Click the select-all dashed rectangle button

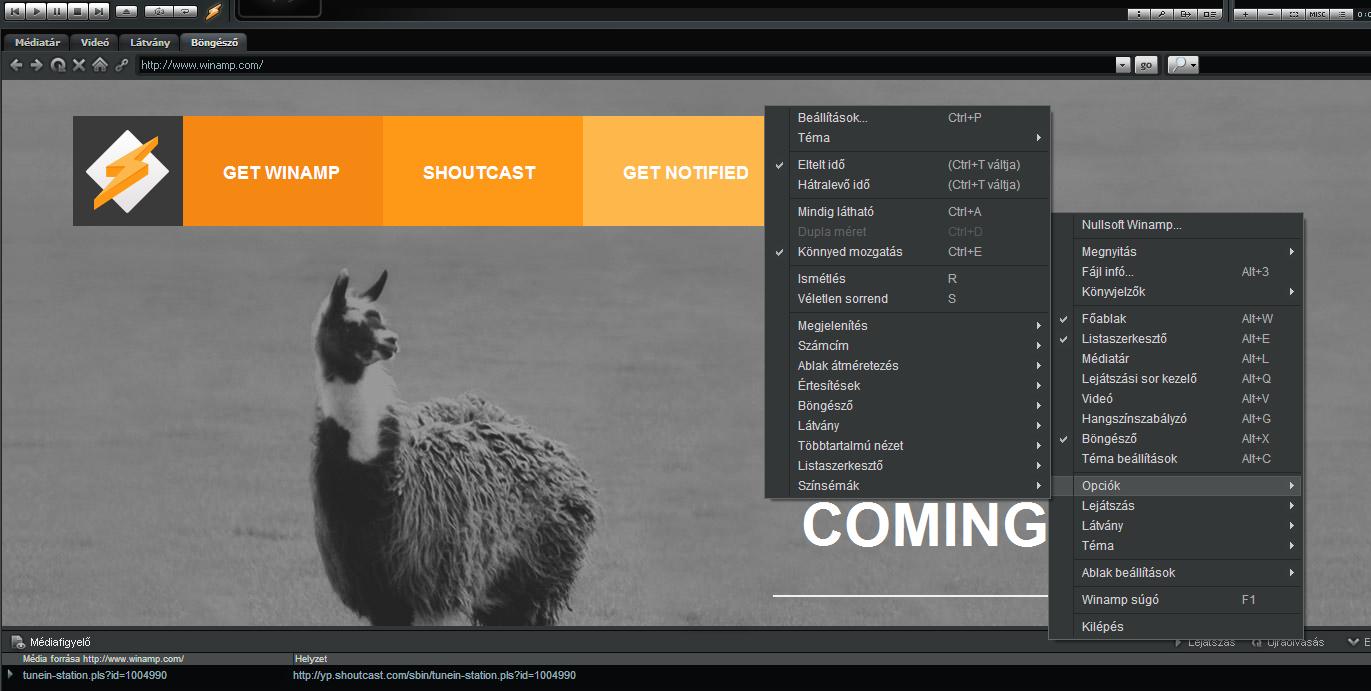(x=1294, y=14)
